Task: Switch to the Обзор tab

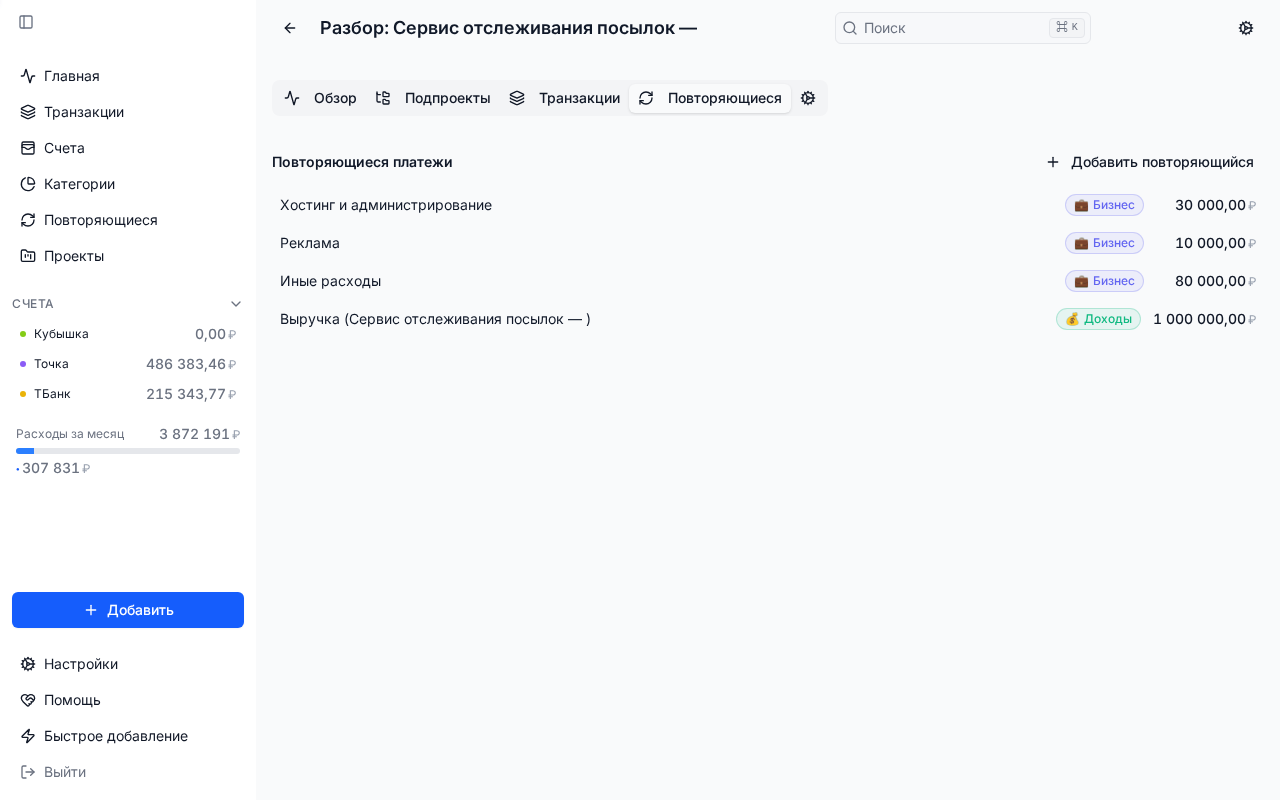Action: pyautogui.click(x=335, y=98)
